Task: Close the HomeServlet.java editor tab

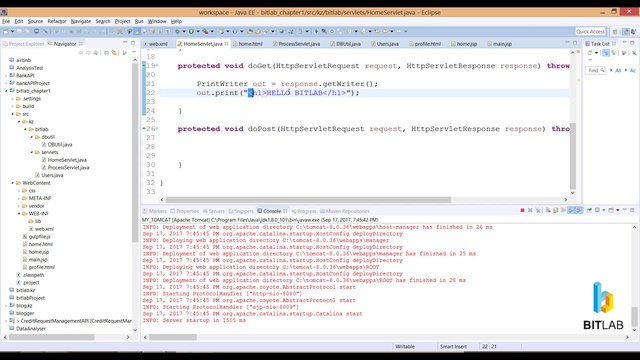Action: [x=227, y=44]
